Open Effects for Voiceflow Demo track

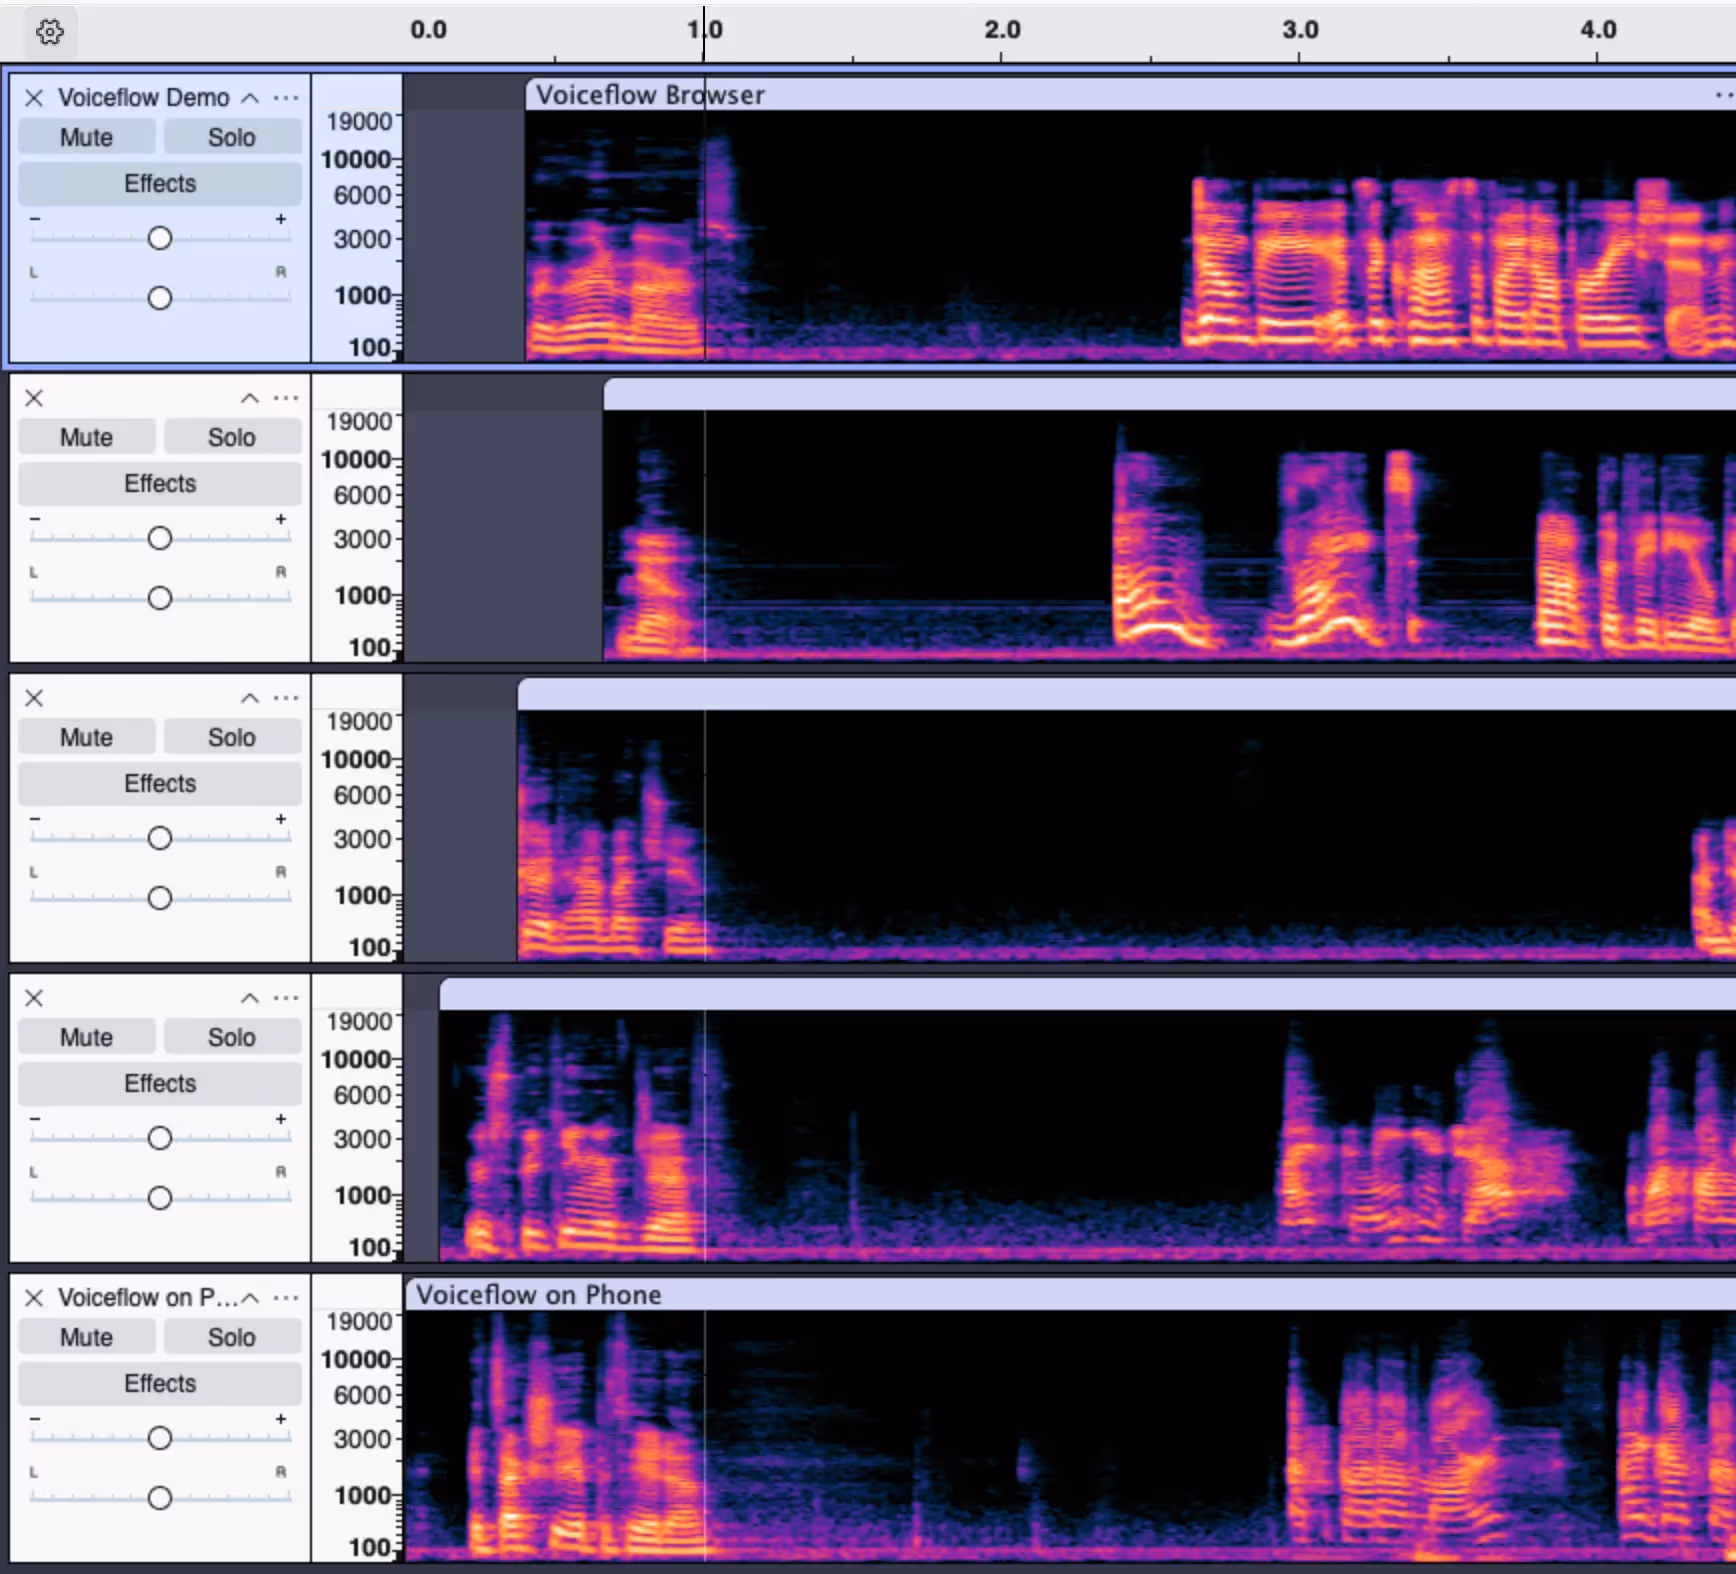point(160,183)
